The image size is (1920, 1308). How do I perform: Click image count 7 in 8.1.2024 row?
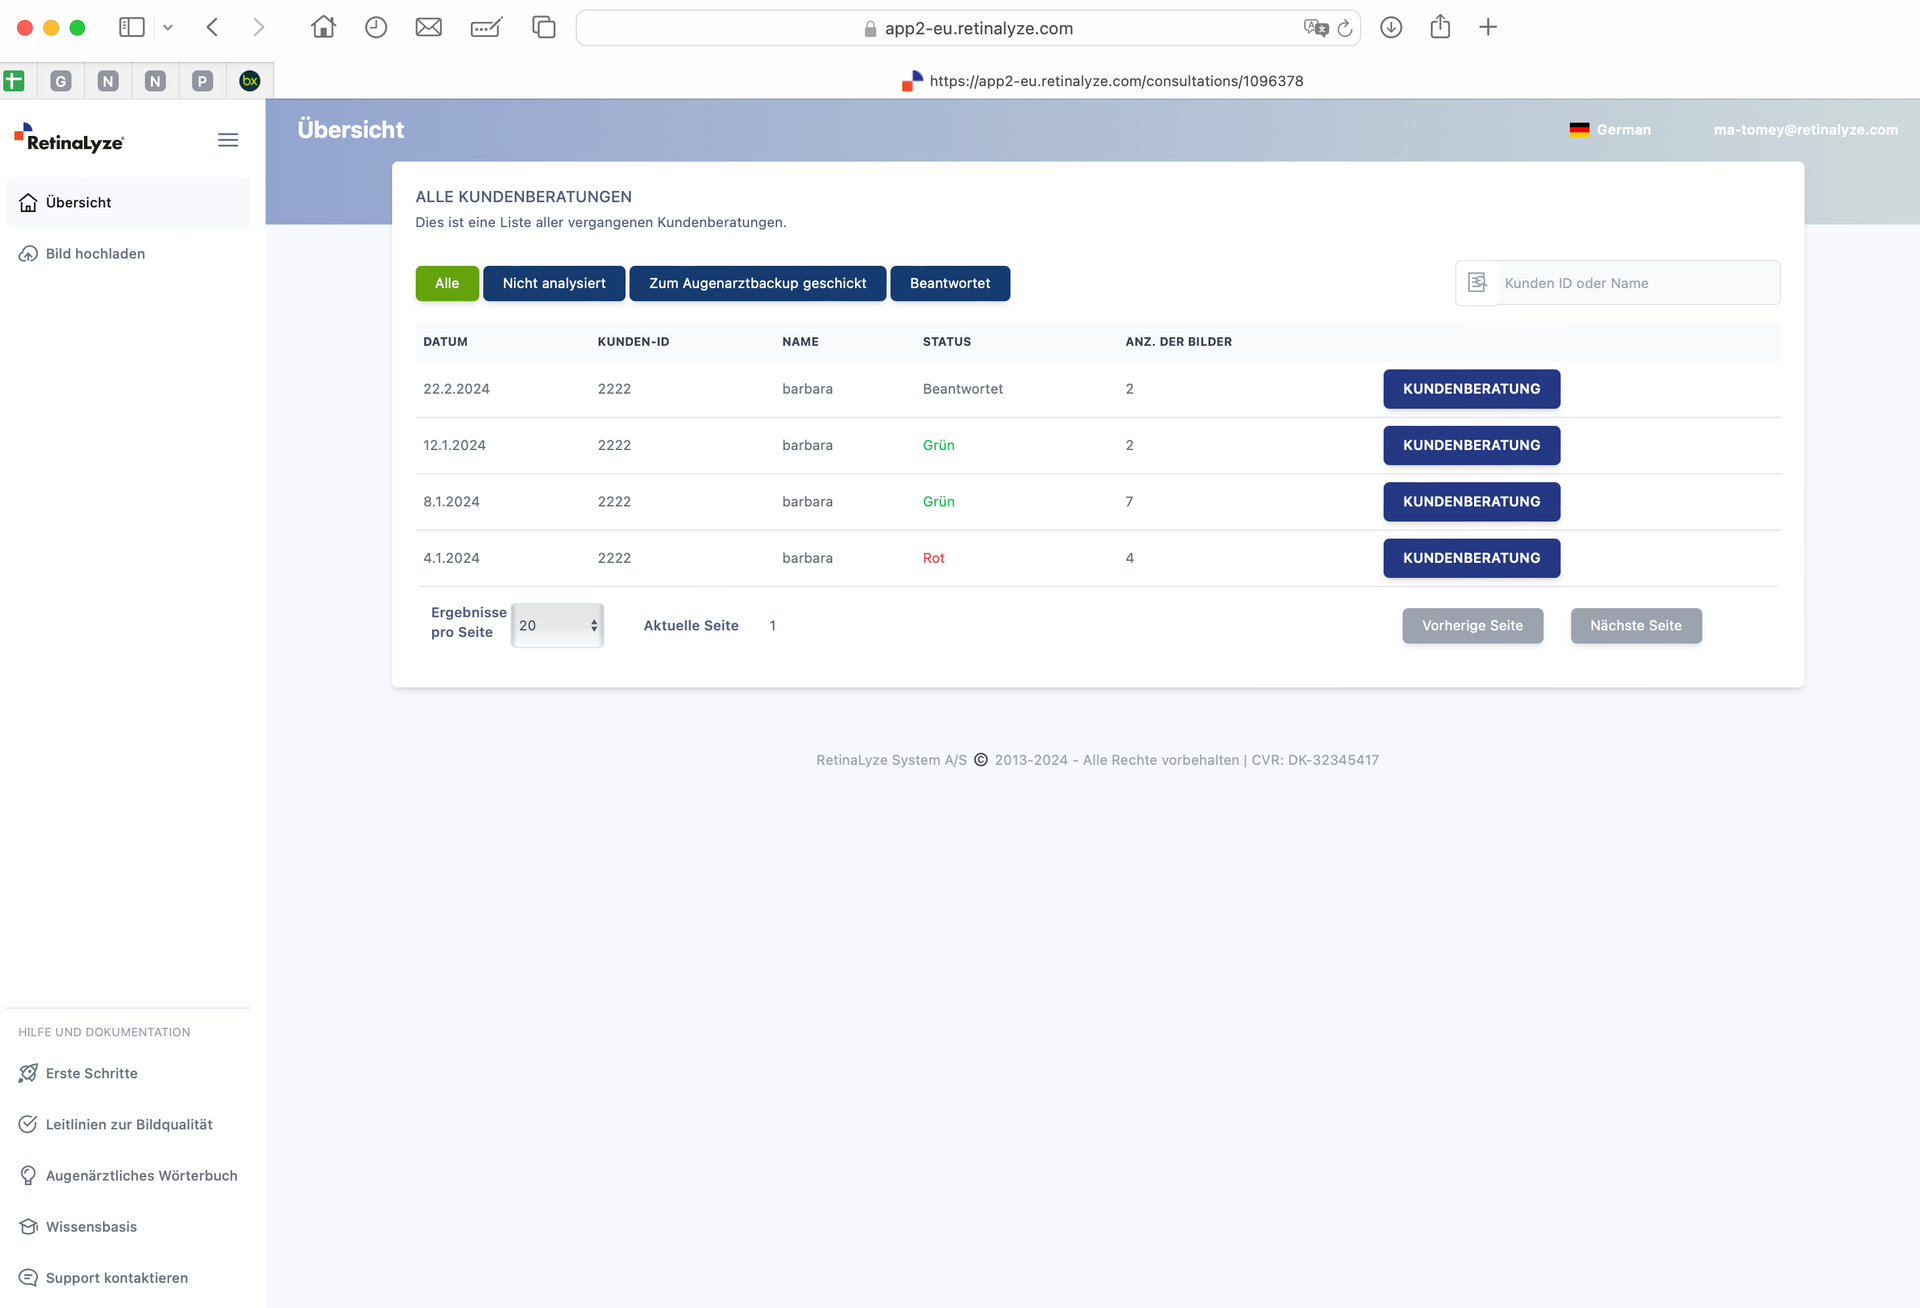(1129, 501)
